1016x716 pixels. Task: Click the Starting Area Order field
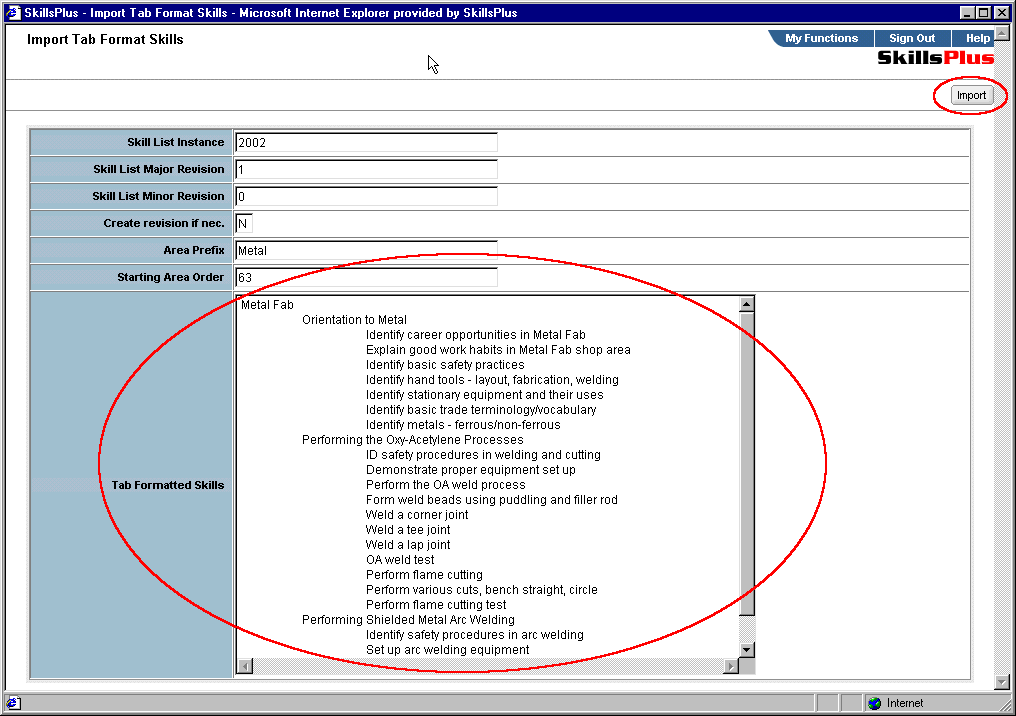point(366,277)
